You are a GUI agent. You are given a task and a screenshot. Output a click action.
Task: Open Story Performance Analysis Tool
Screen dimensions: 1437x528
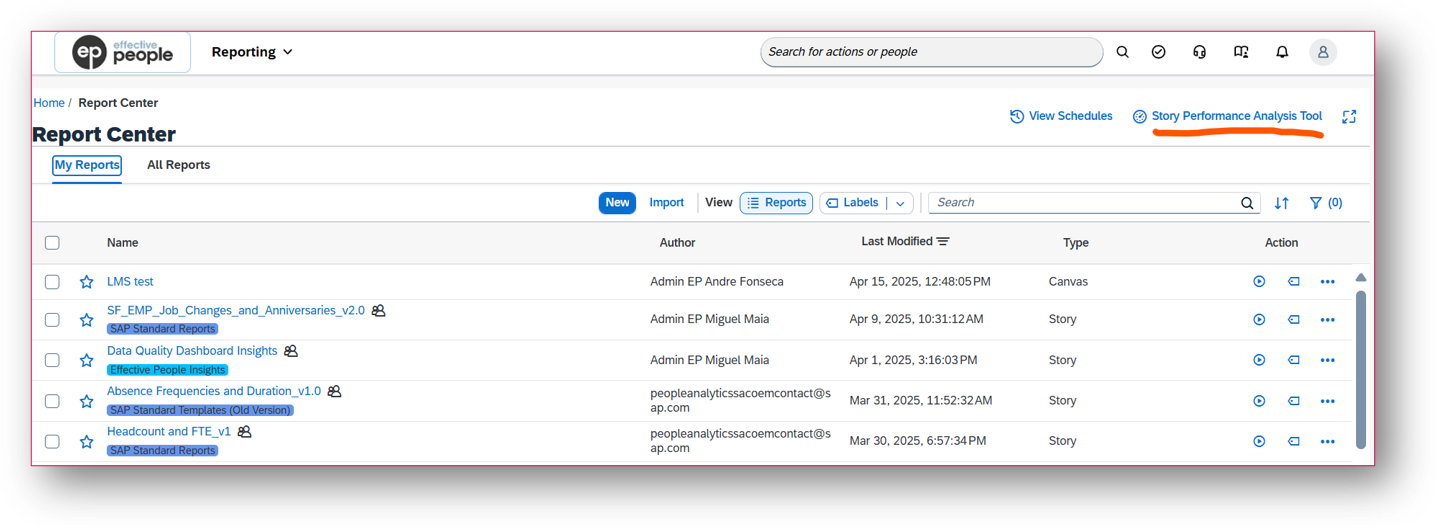[1227, 116]
